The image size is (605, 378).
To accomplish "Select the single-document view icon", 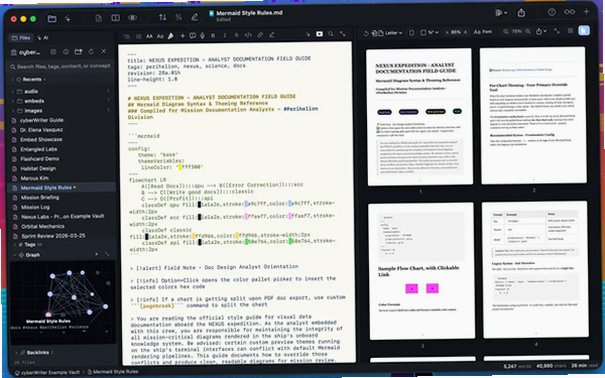I will [99, 18].
